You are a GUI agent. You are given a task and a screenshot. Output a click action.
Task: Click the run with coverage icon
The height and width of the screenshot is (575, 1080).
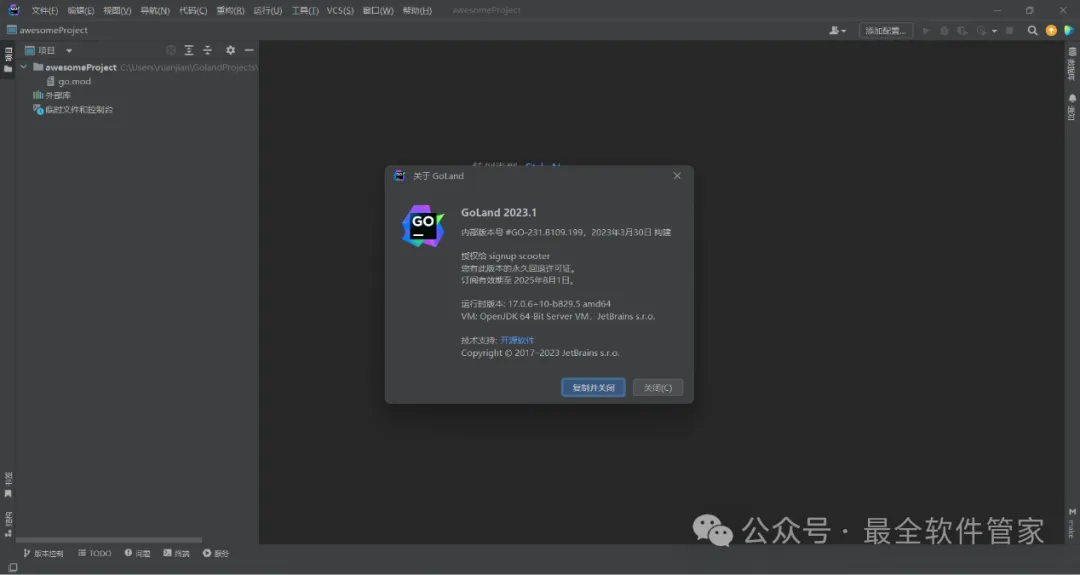pos(962,30)
